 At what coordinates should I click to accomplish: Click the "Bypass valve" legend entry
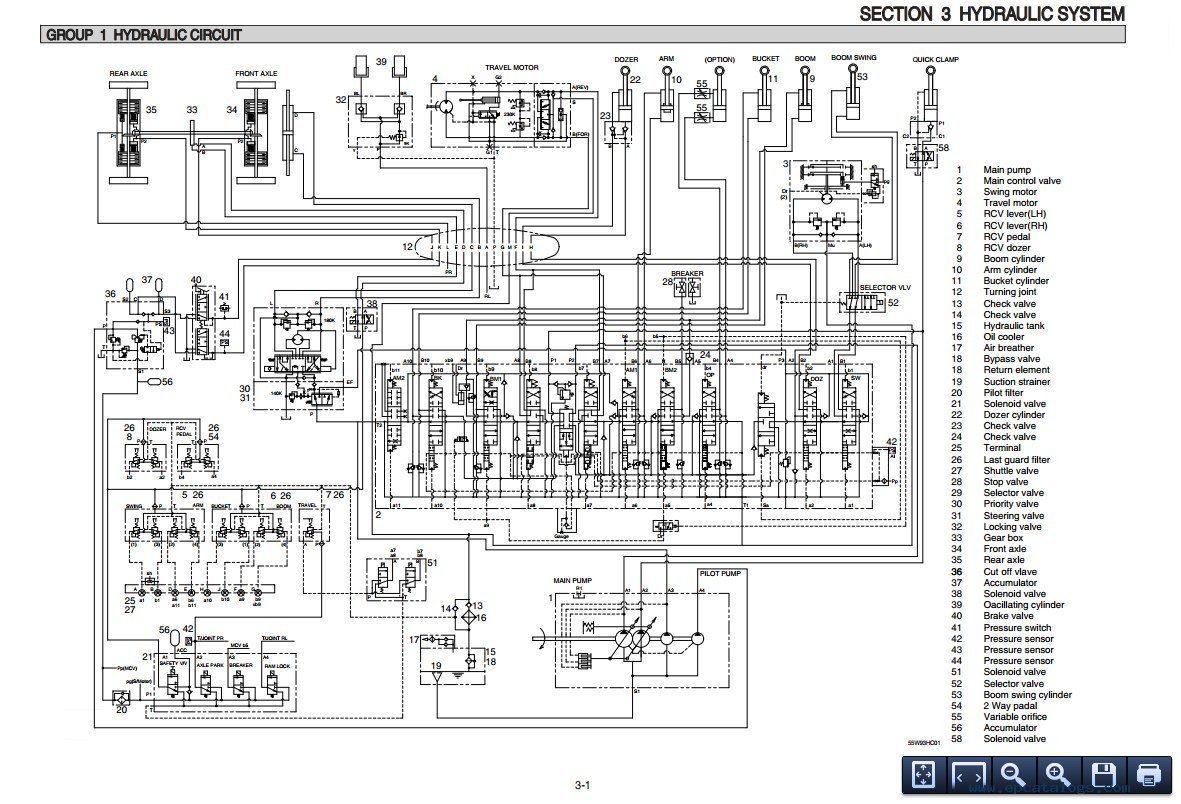tap(1012, 359)
